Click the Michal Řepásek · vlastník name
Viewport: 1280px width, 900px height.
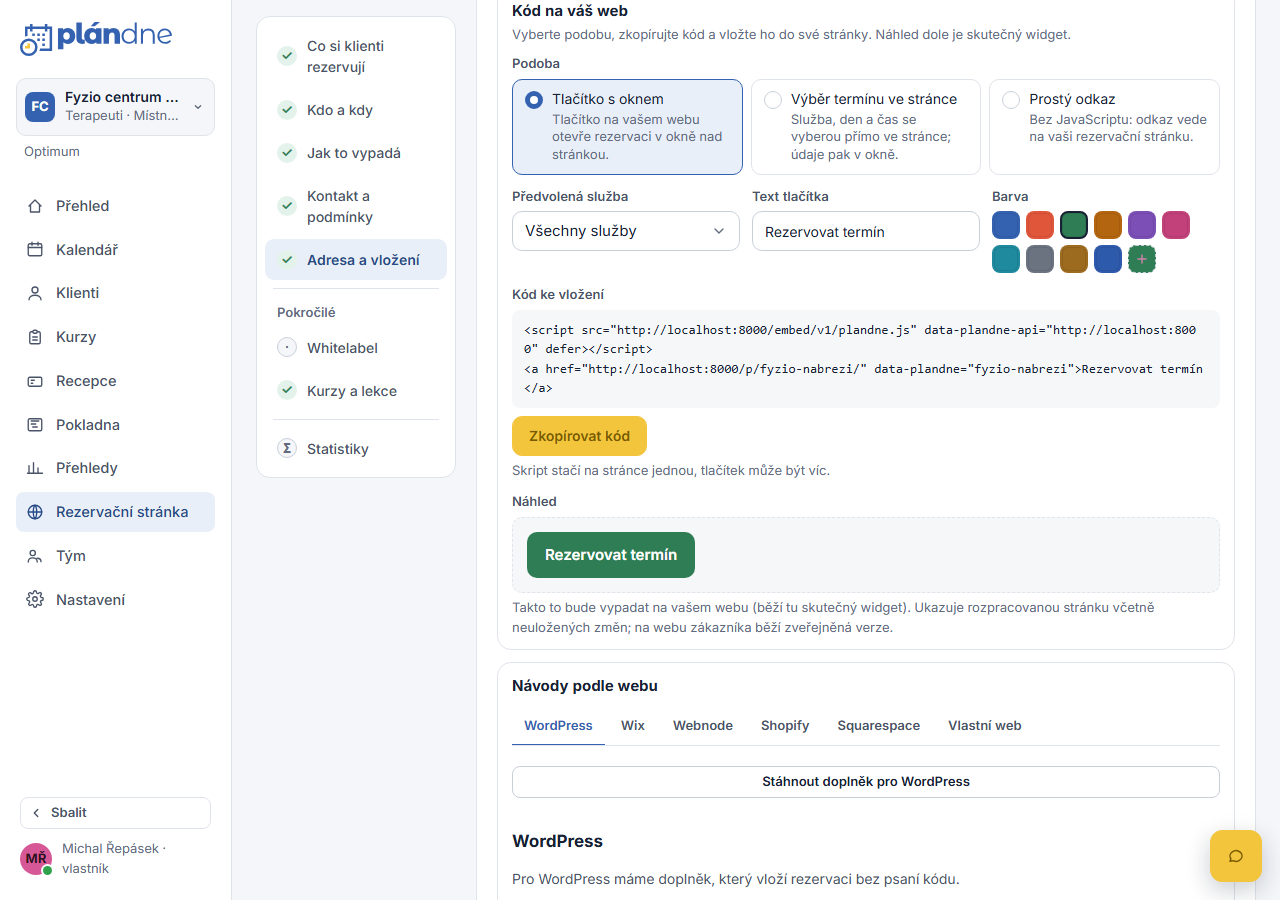(114, 858)
